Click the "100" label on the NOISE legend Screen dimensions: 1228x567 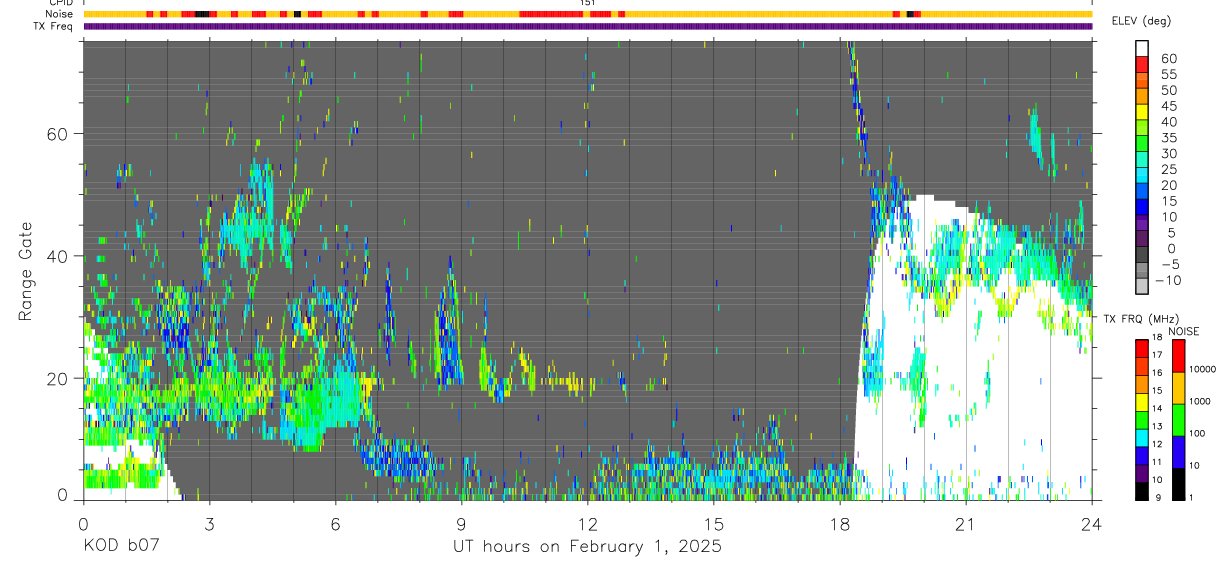click(1198, 433)
